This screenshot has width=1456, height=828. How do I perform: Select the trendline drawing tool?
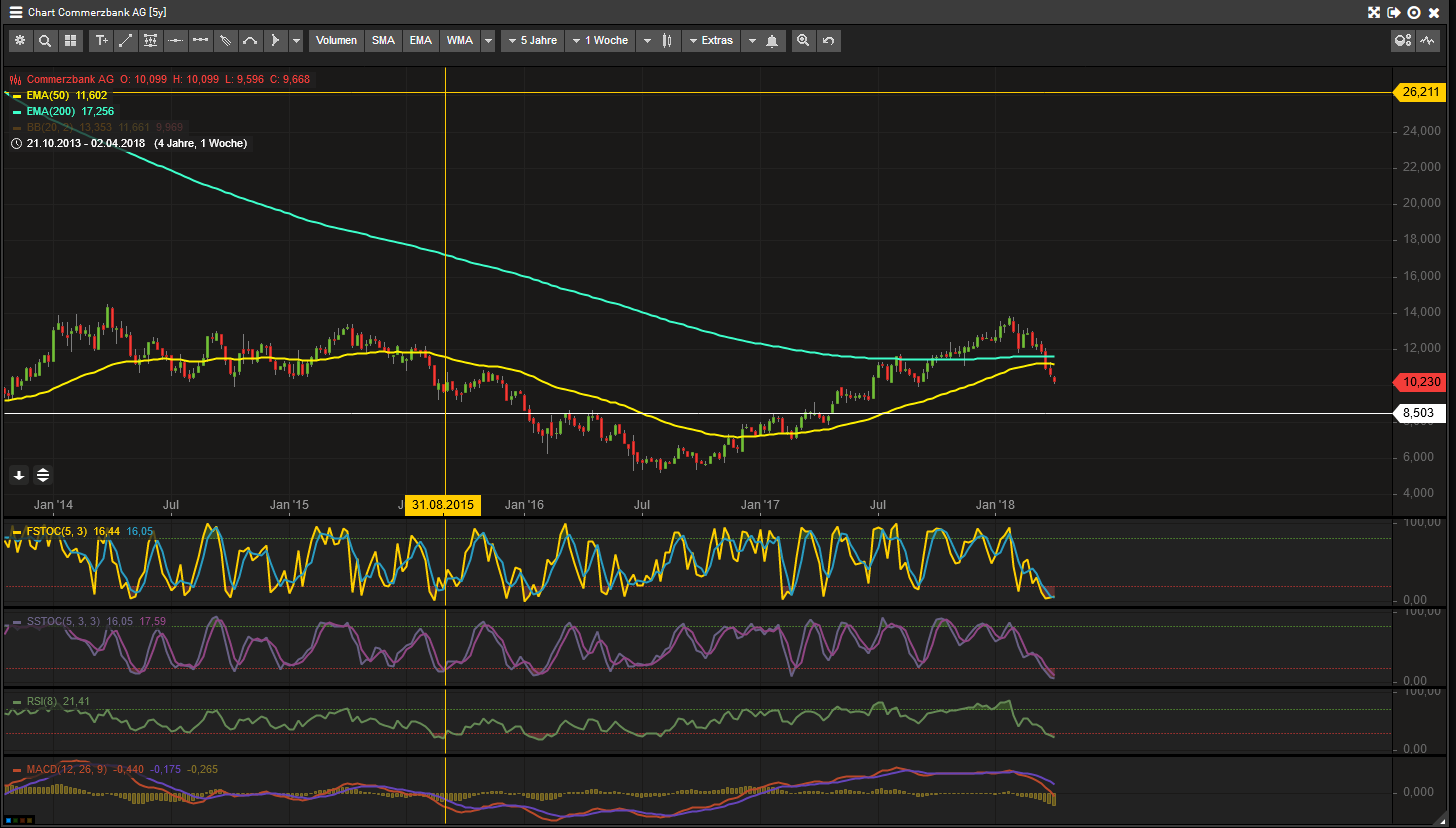tap(126, 40)
